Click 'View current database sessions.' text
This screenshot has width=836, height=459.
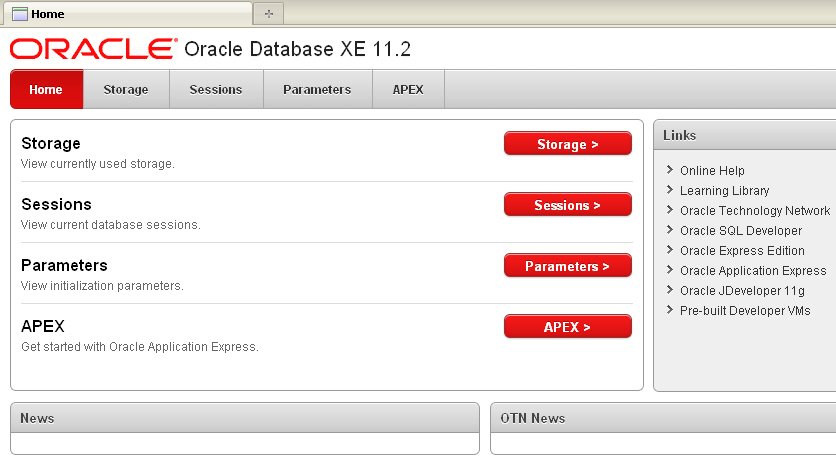point(110,225)
